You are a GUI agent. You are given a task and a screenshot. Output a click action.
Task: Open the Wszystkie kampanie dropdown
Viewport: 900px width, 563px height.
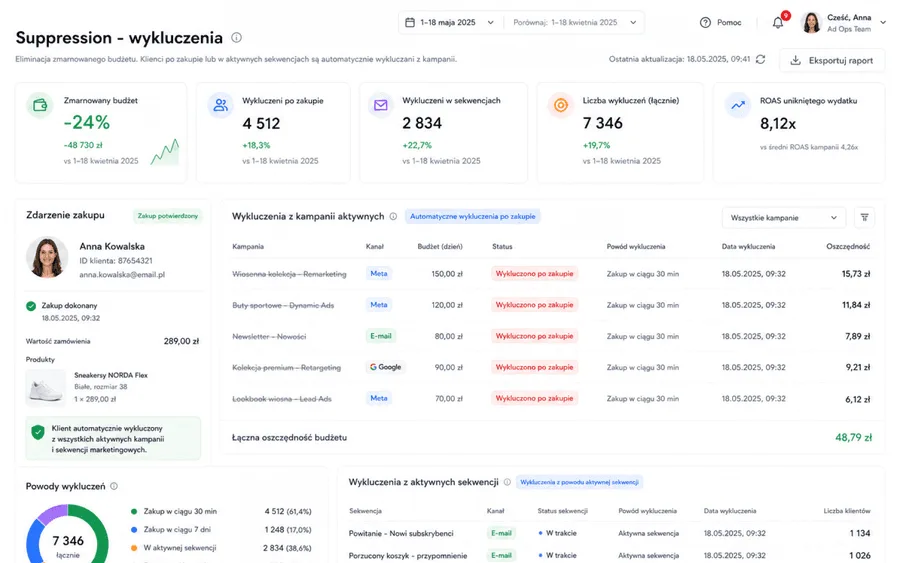coord(783,218)
